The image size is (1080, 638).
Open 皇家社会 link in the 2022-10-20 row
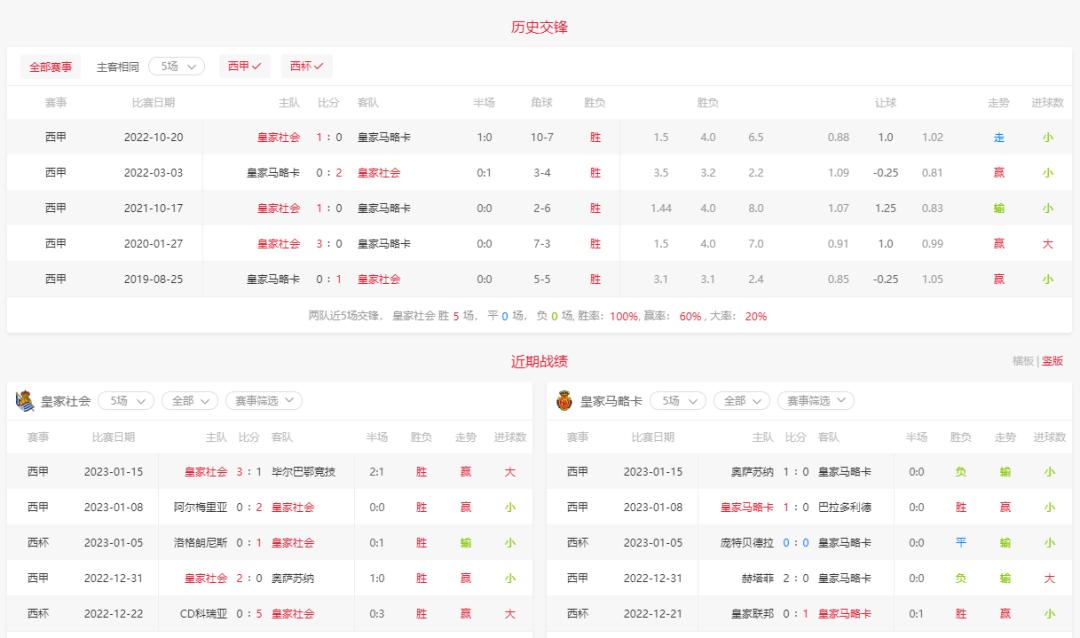pos(277,136)
